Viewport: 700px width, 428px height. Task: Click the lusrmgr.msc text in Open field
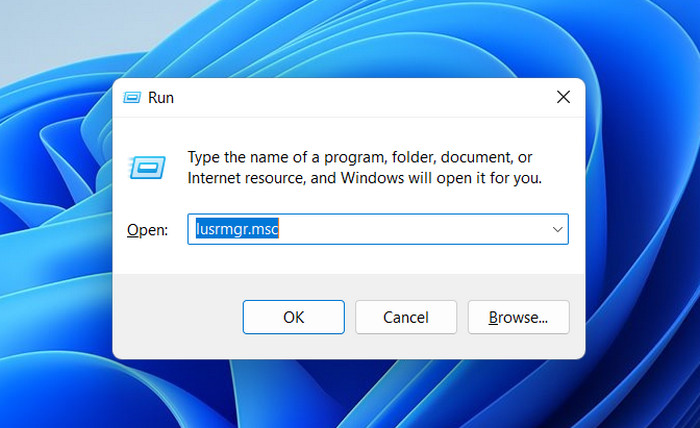click(x=237, y=229)
